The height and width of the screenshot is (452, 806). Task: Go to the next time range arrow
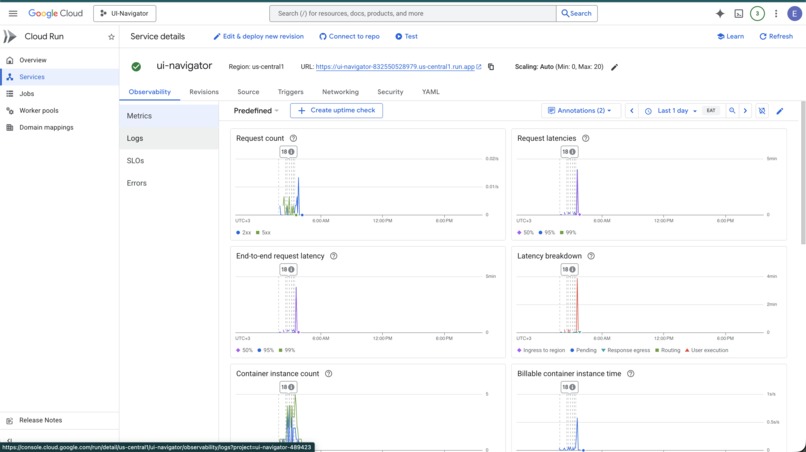[x=745, y=111]
